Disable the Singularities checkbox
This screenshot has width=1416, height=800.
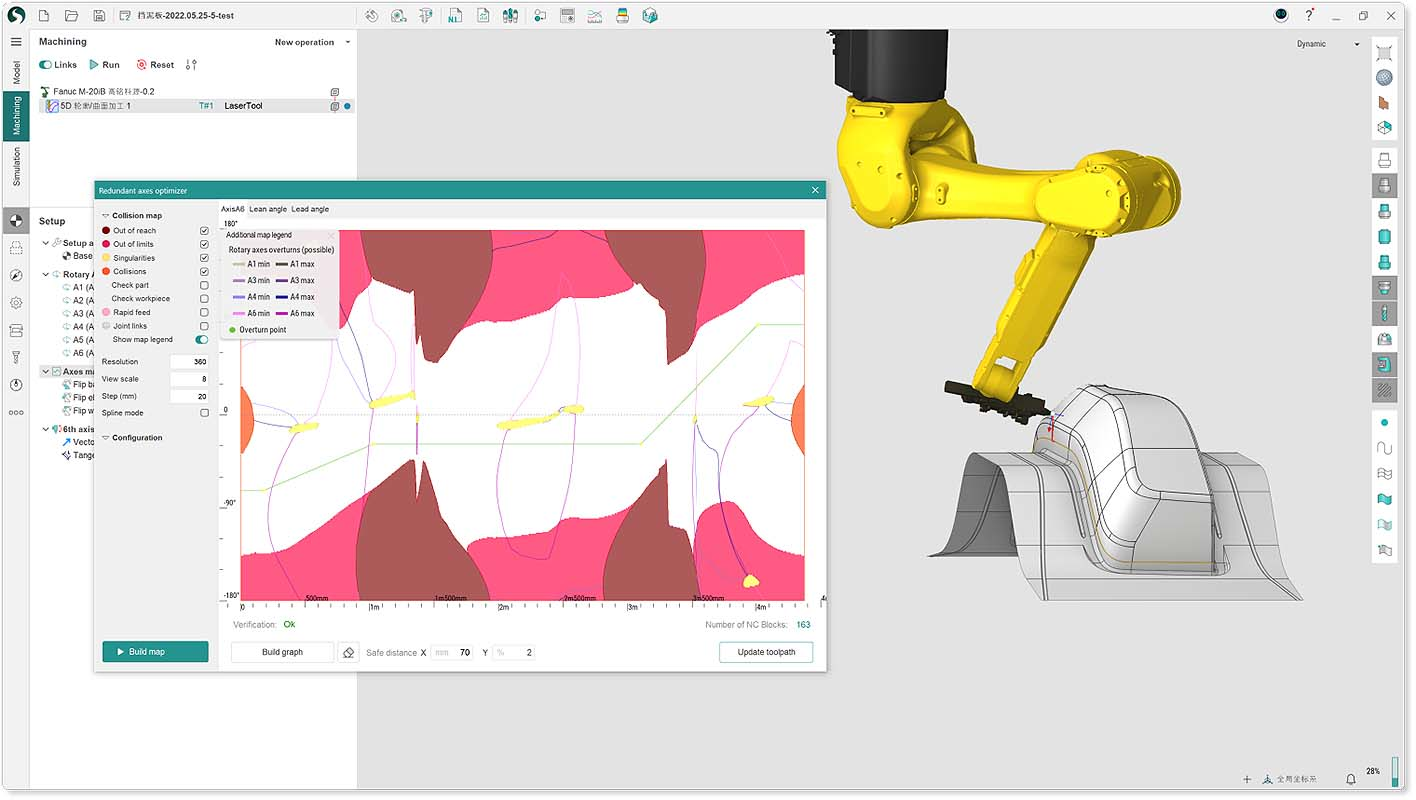204,257
